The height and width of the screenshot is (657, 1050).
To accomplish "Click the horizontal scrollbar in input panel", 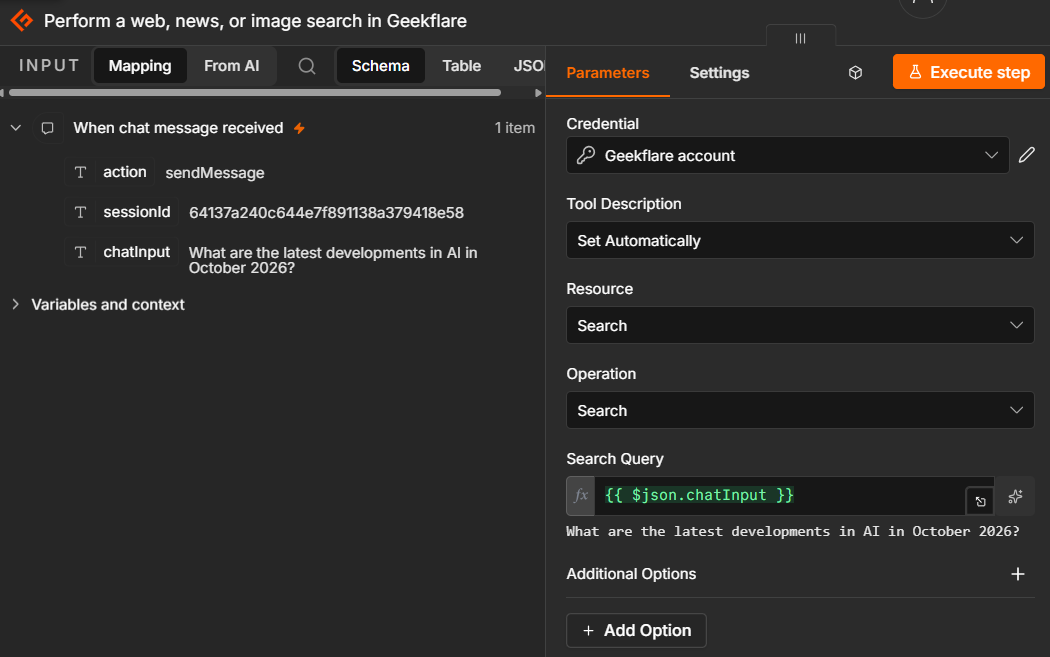I will [x=255, y=93].
